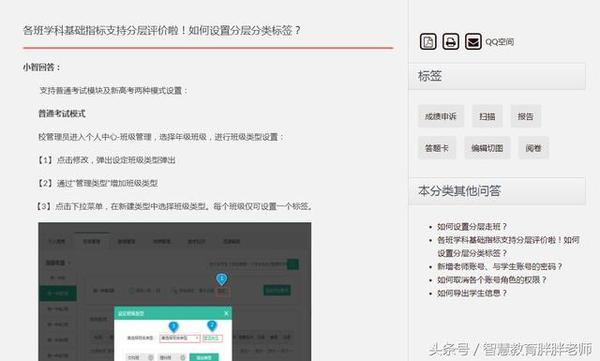The image size is (600, 361).
Task: Open the 扫描 tag
Action: [x=487, y=116]
